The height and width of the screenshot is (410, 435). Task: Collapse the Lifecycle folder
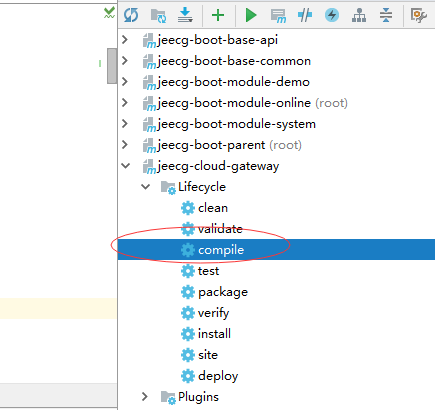coord(146,187)
